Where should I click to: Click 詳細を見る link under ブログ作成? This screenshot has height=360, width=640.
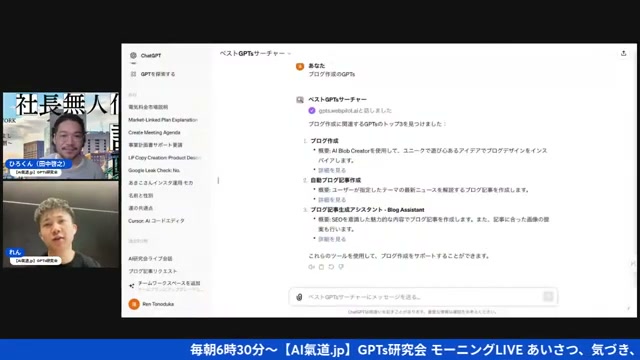[x=332, y=170]
